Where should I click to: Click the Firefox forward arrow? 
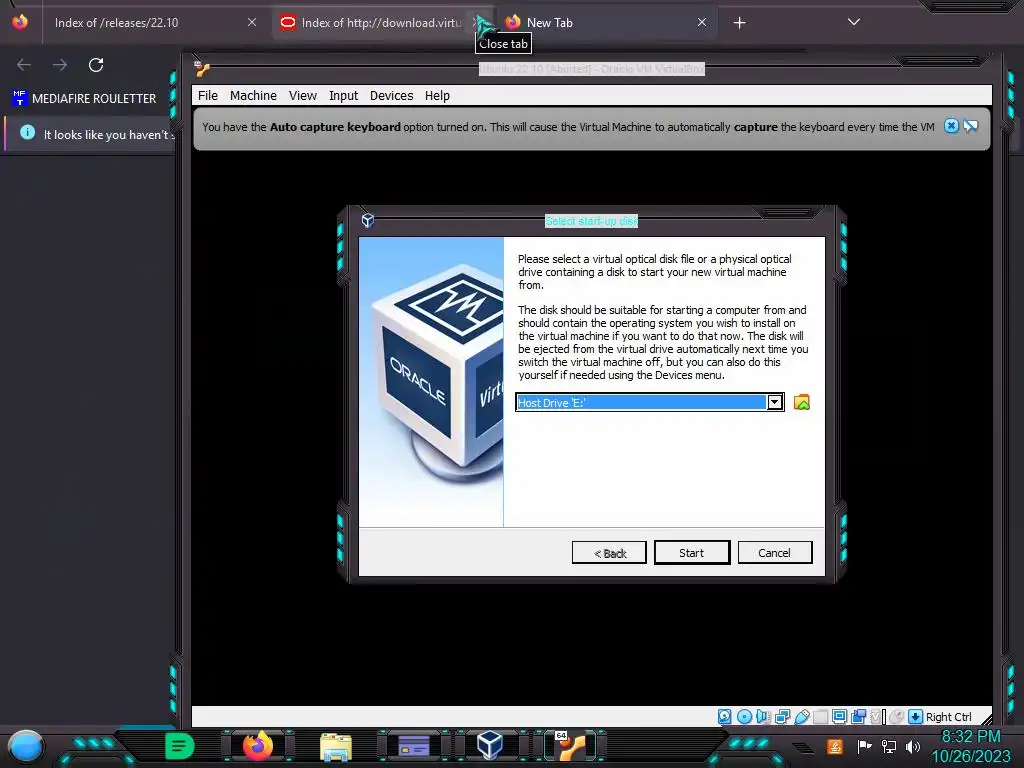click(60, 65)
